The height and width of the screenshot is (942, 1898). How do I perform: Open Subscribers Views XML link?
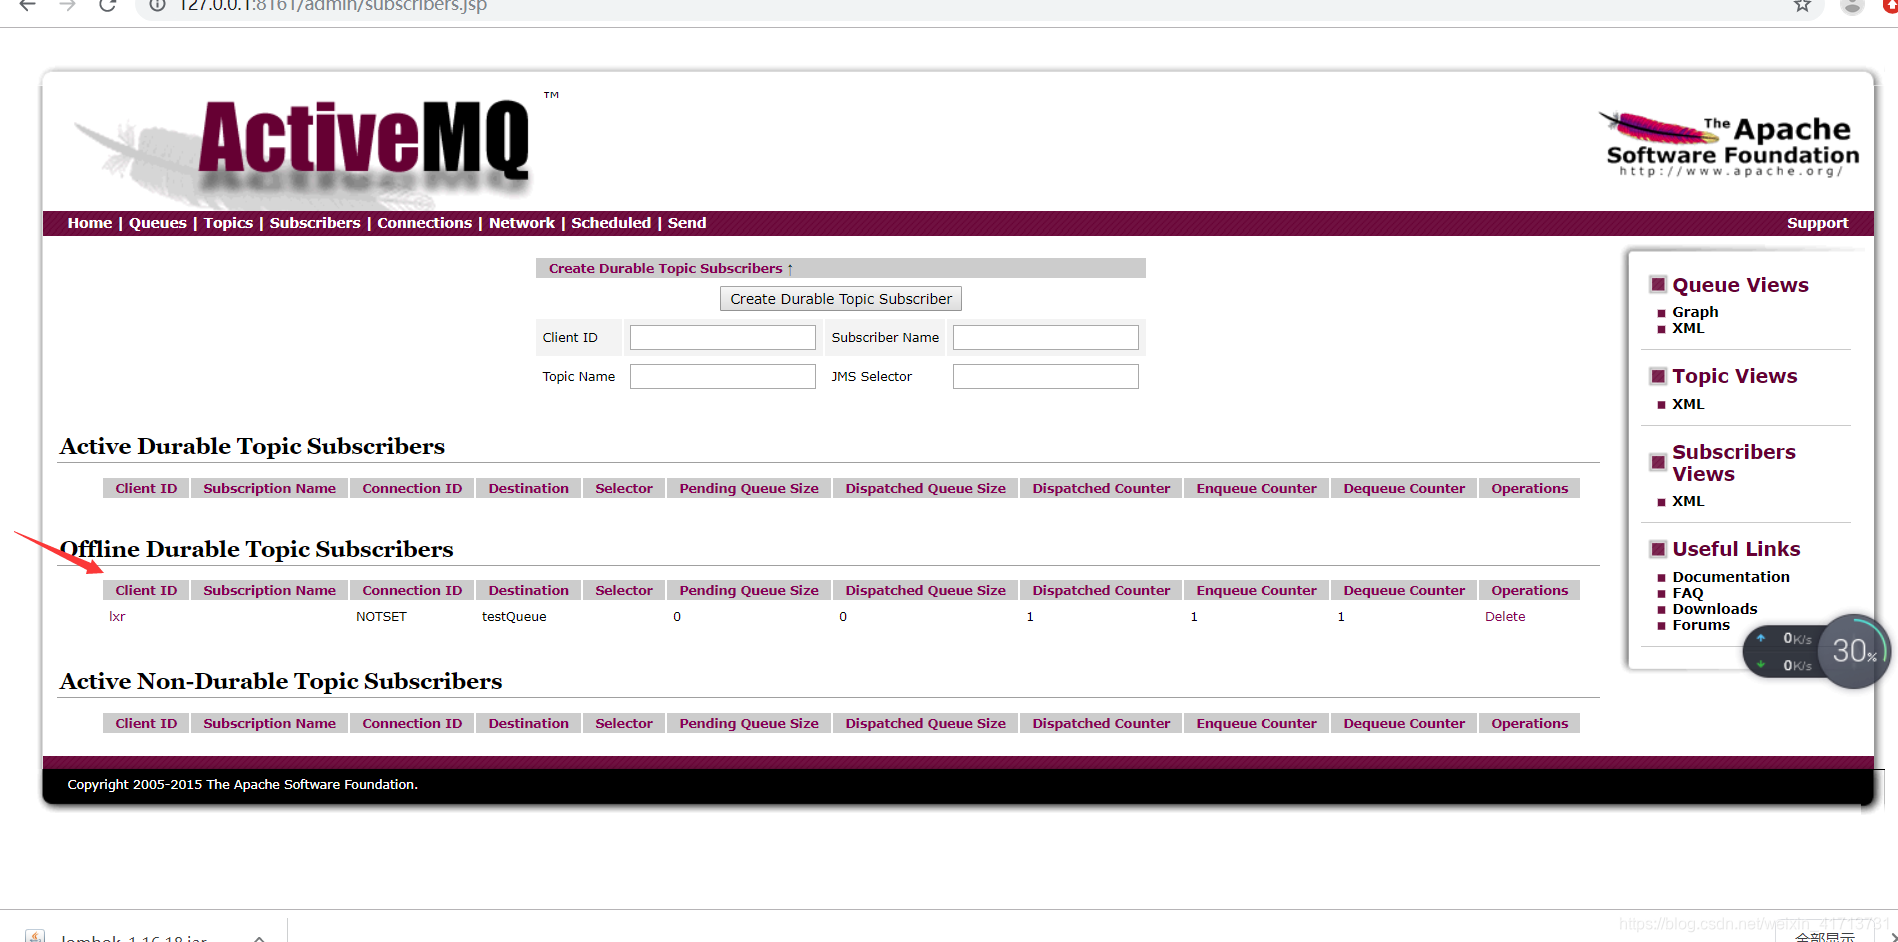(1688, 501)
